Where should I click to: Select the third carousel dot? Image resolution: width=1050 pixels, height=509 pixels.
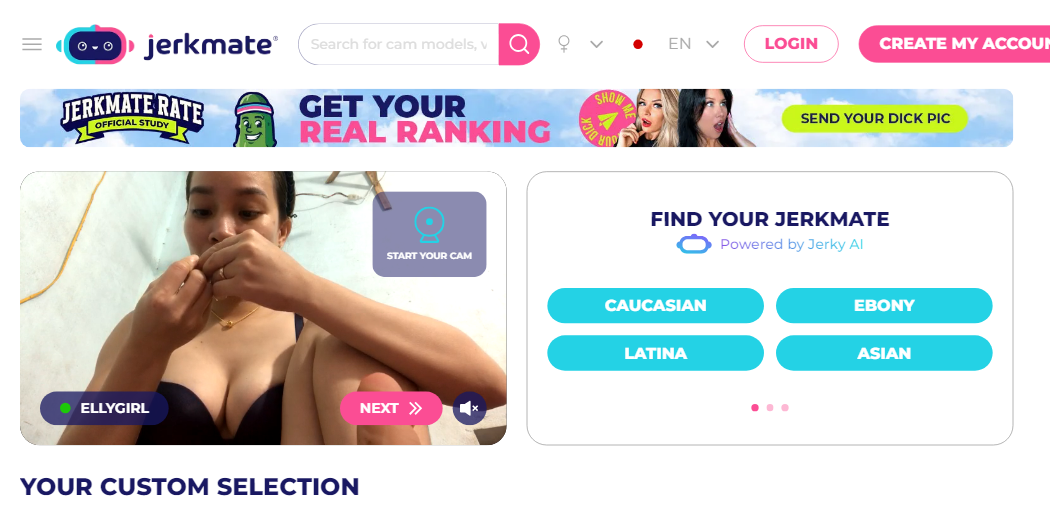785,407
